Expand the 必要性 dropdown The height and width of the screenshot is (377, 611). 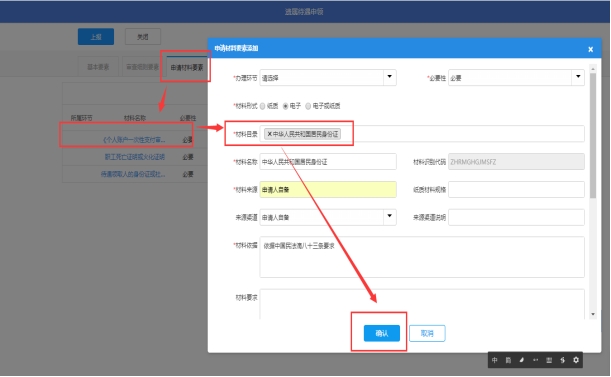coord(516,78)
